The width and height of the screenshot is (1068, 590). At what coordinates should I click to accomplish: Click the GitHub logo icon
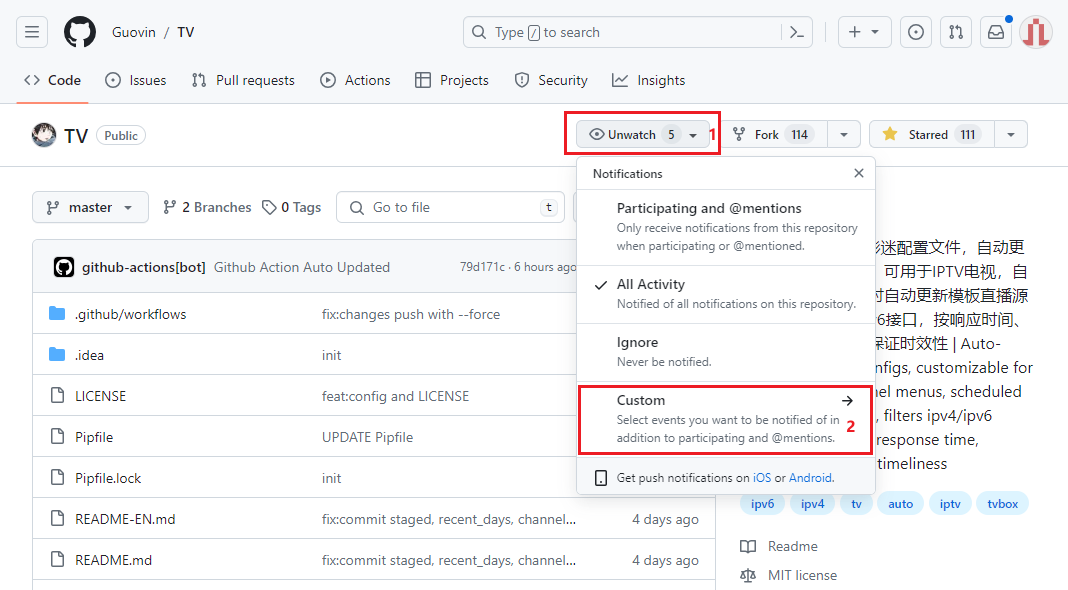[x=80, y=32]
